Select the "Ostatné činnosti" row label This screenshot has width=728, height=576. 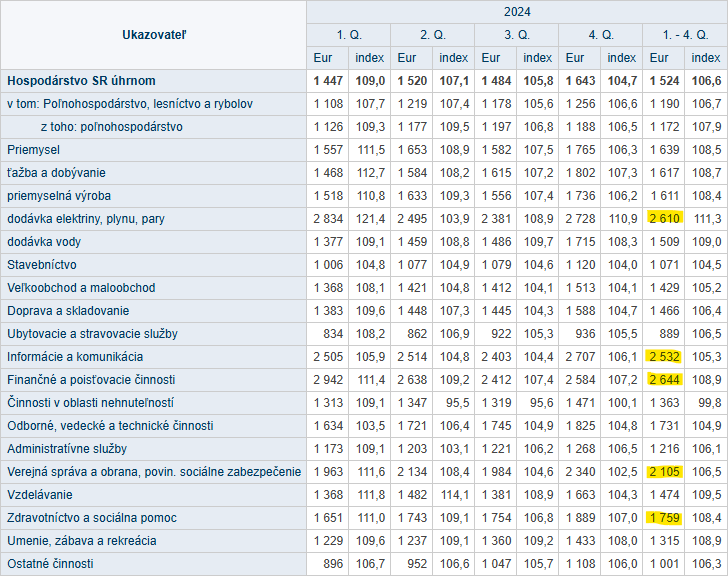point(50,564)
